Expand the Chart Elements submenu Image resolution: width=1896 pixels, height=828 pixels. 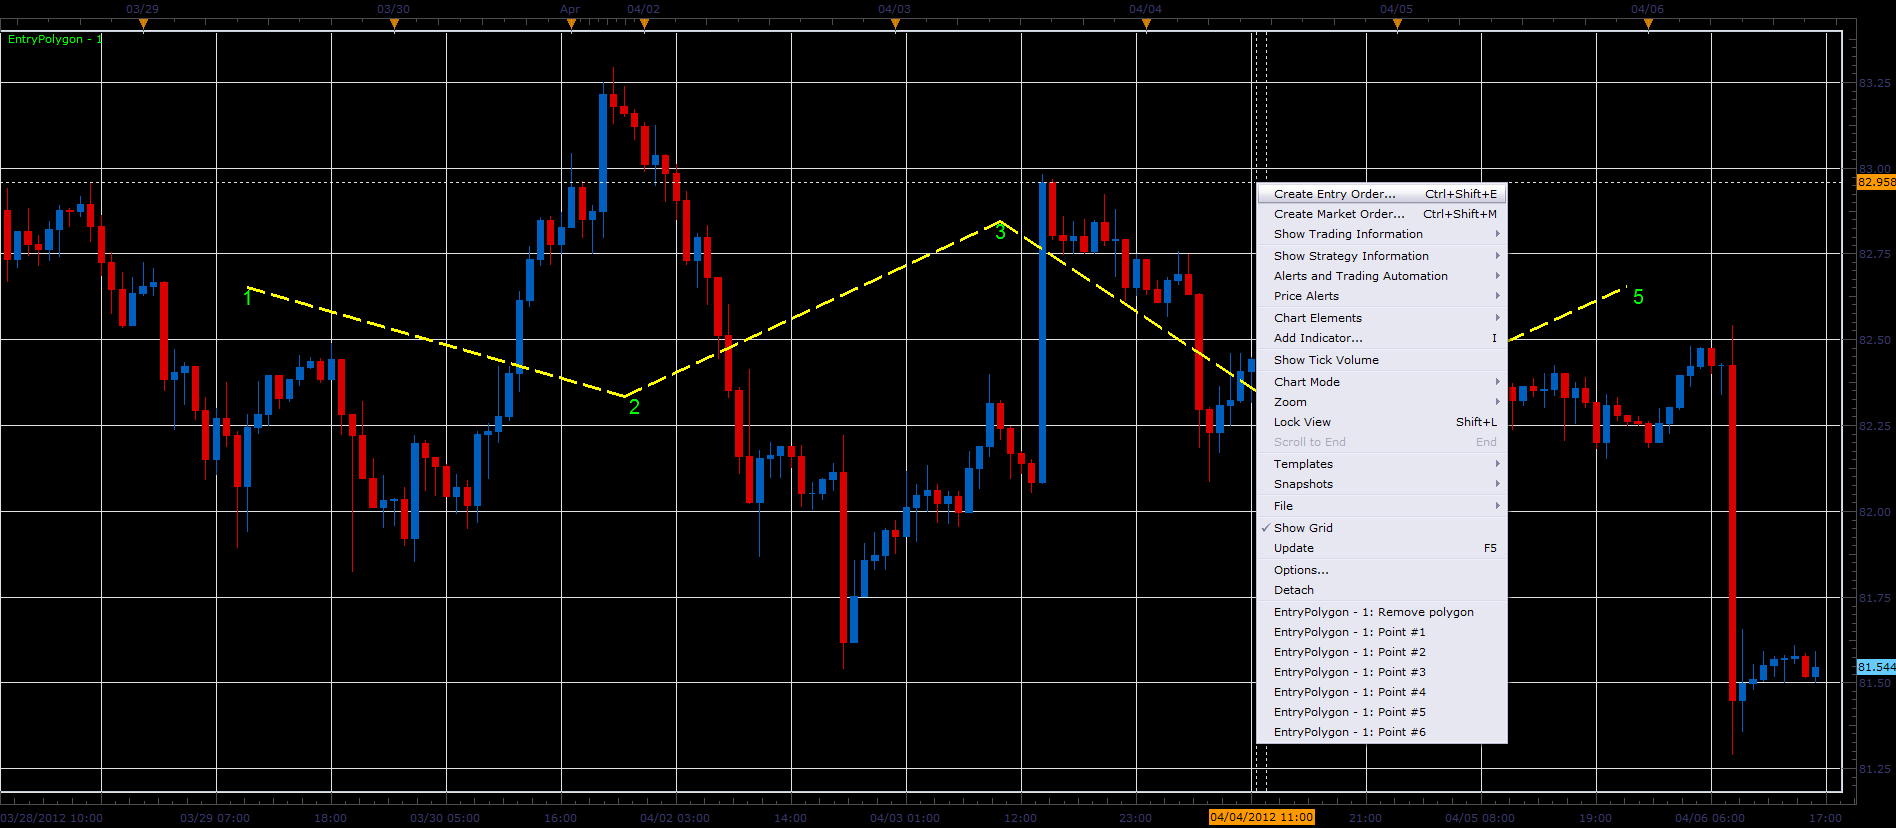click(1381, 318)
